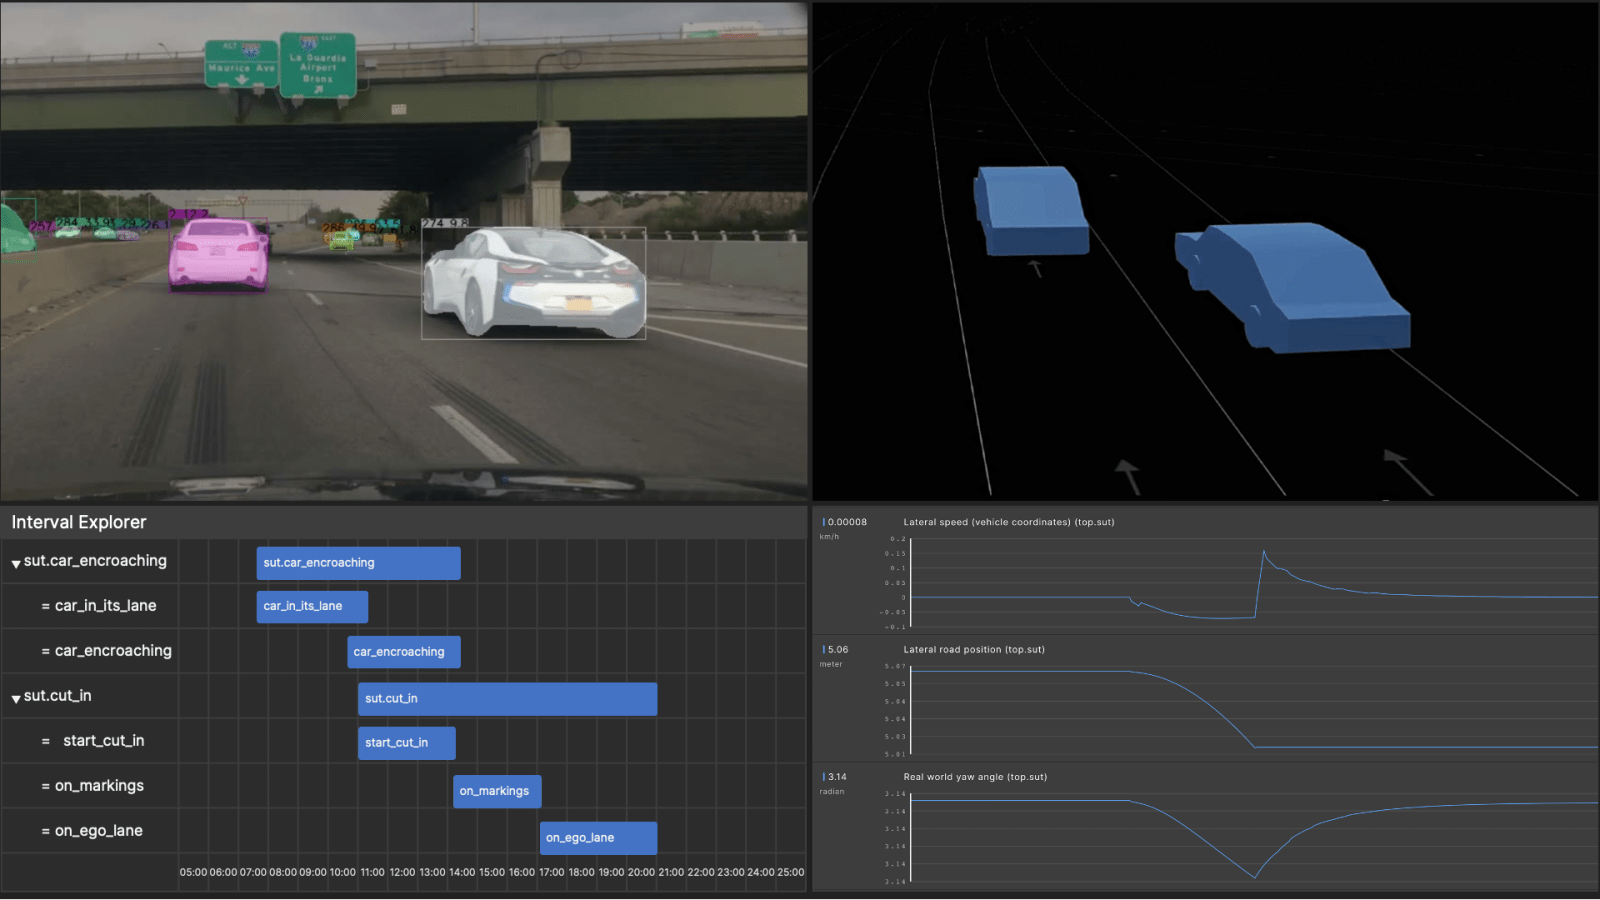The image size is (1600, 900).
Task: Select the blue sut.car_encroaching interval bar
Action: 358,563
